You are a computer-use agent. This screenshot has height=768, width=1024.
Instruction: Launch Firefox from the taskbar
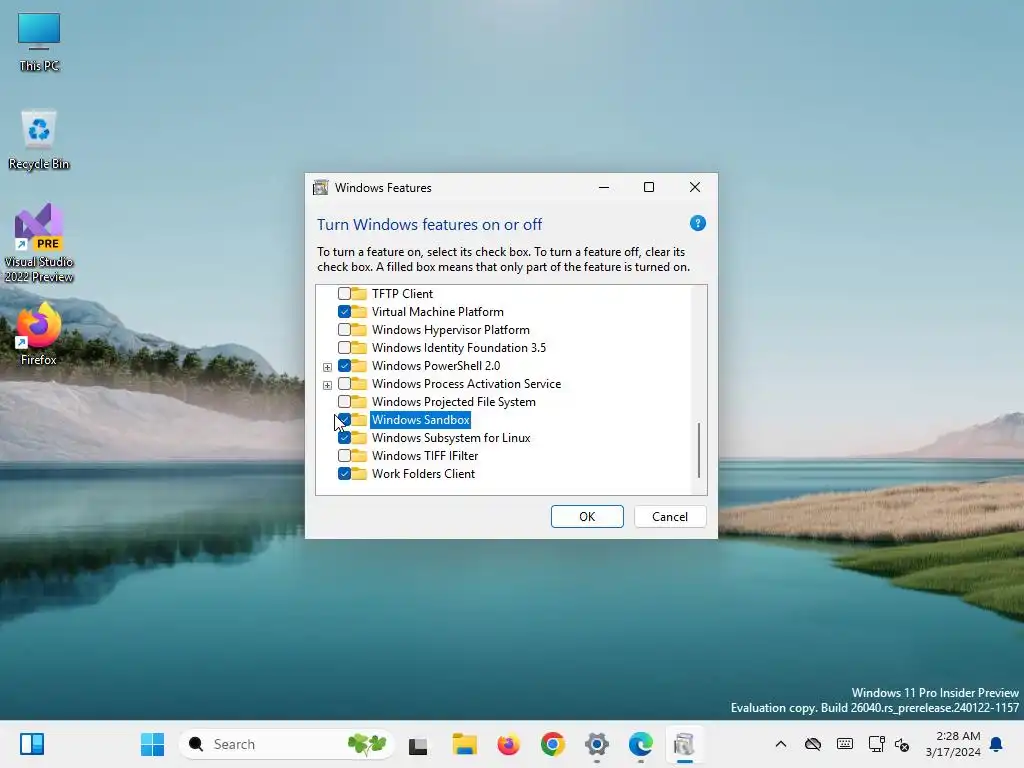[x=508, y=744]
